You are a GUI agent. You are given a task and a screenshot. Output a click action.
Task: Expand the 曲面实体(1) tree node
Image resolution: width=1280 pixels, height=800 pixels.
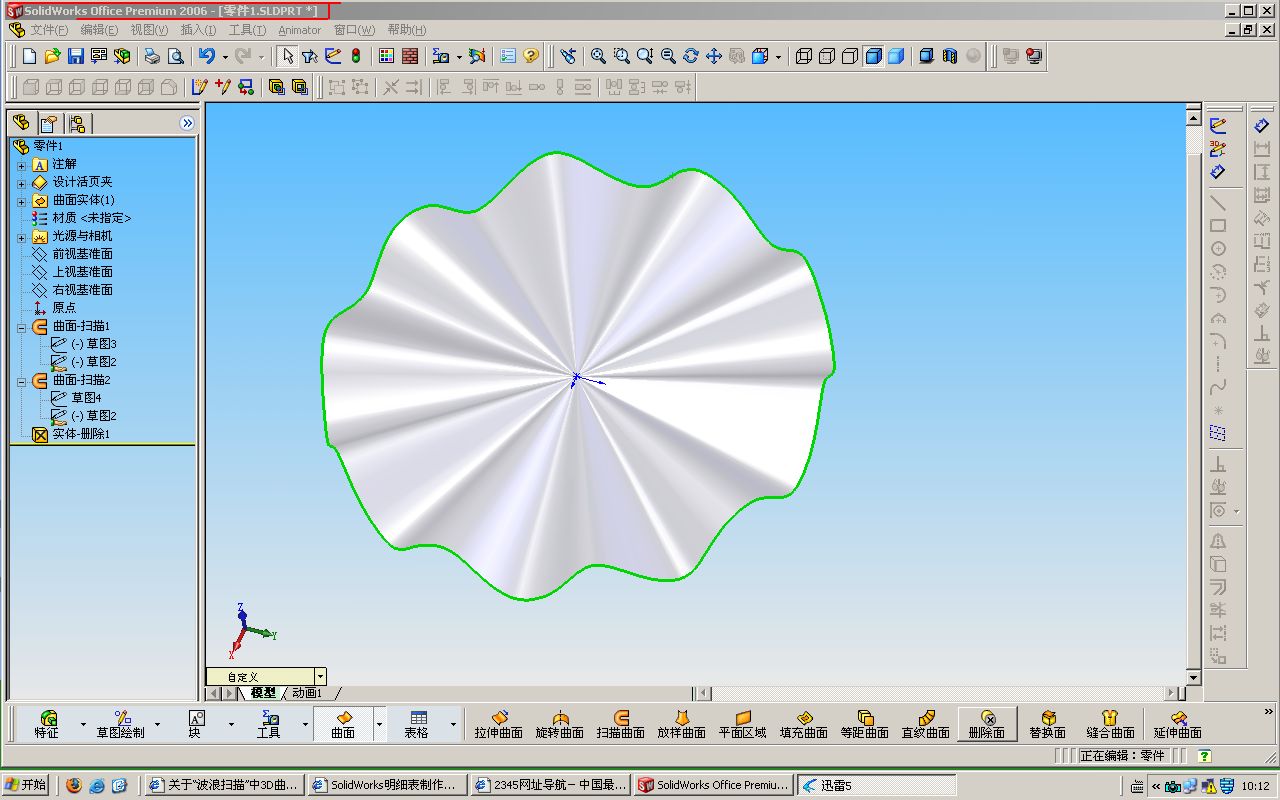coord(22,200)
